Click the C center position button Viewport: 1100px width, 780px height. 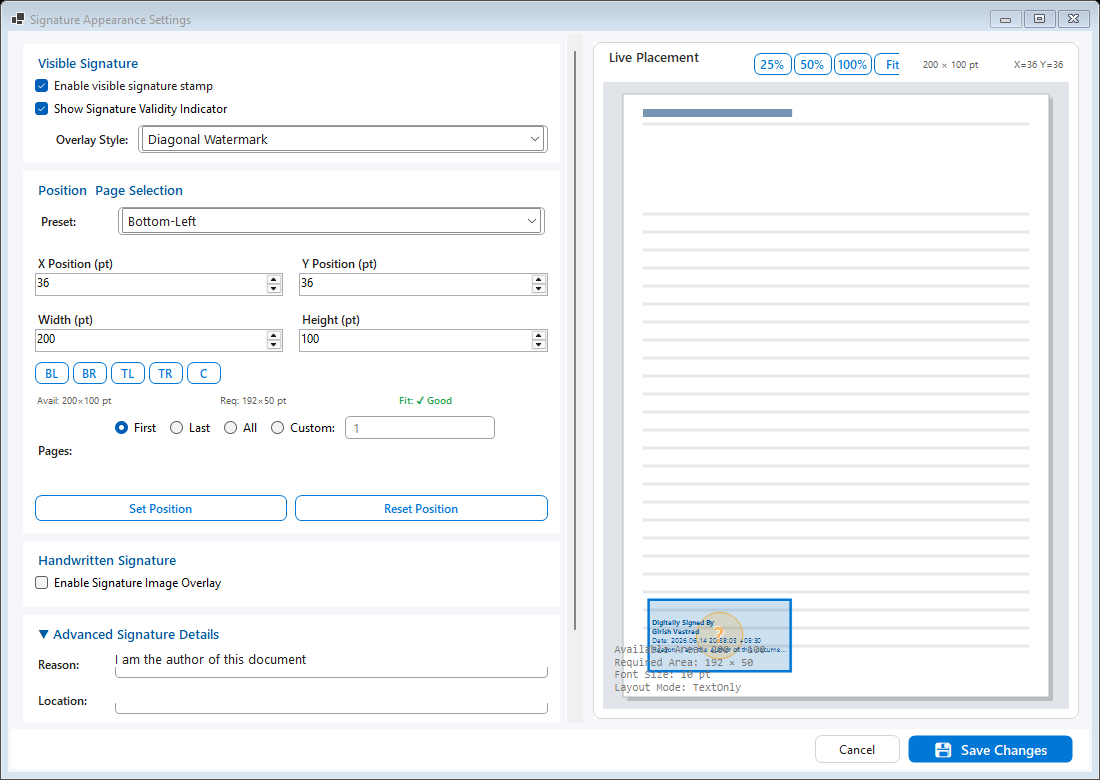(x=203, y=373)
